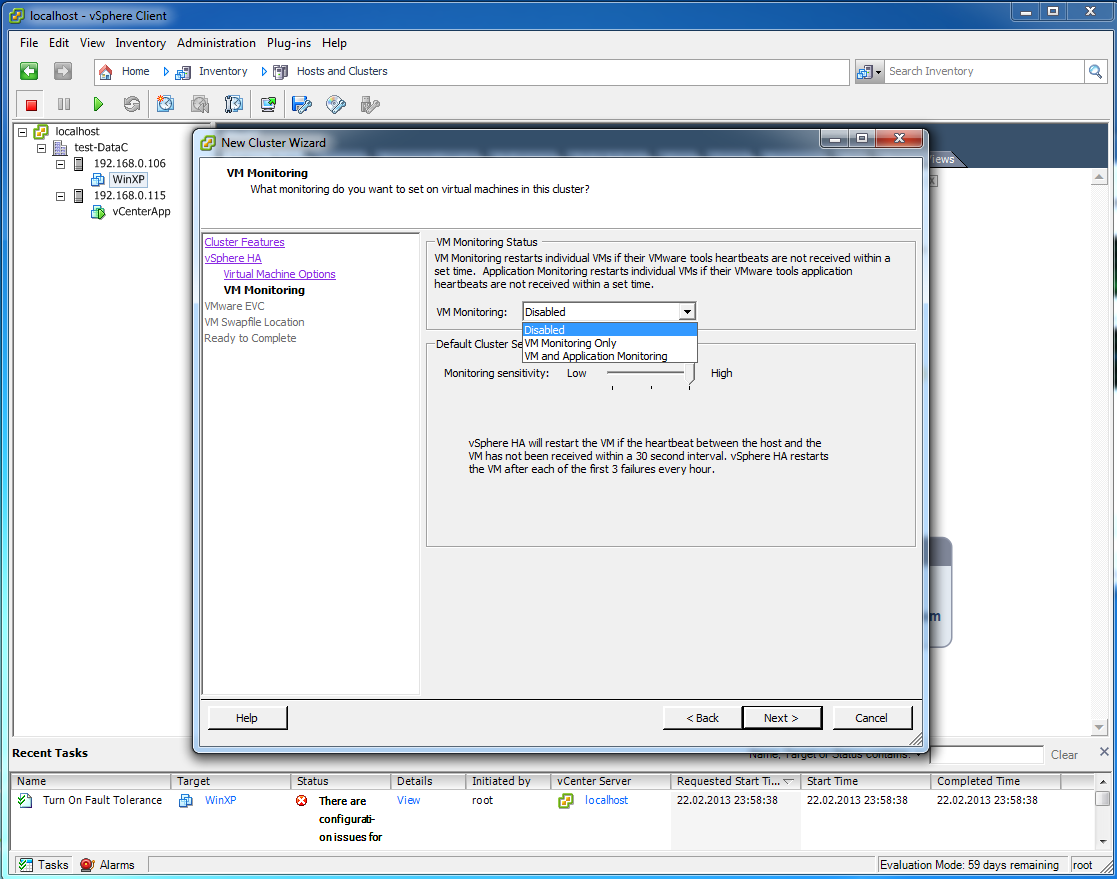Click the error icon in the task Status column

(301, 801)
